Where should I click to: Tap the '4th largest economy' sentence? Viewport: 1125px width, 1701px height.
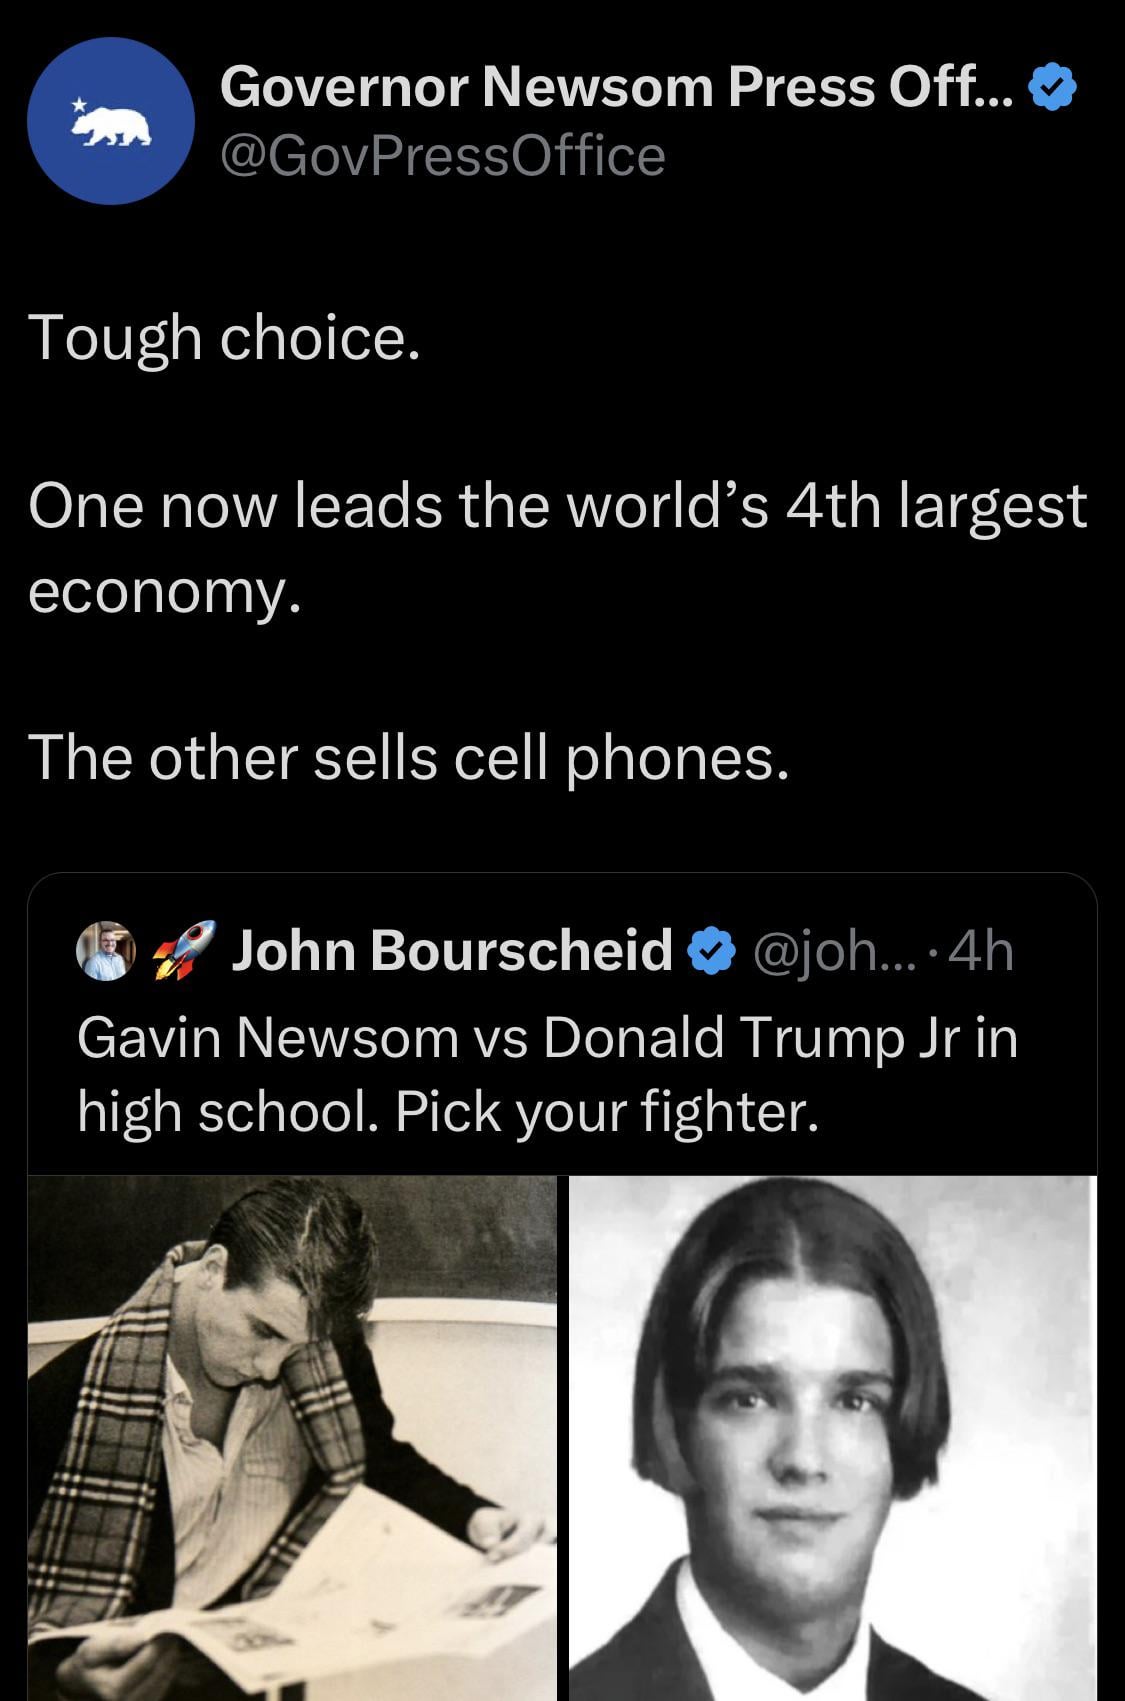click(557, 548)
